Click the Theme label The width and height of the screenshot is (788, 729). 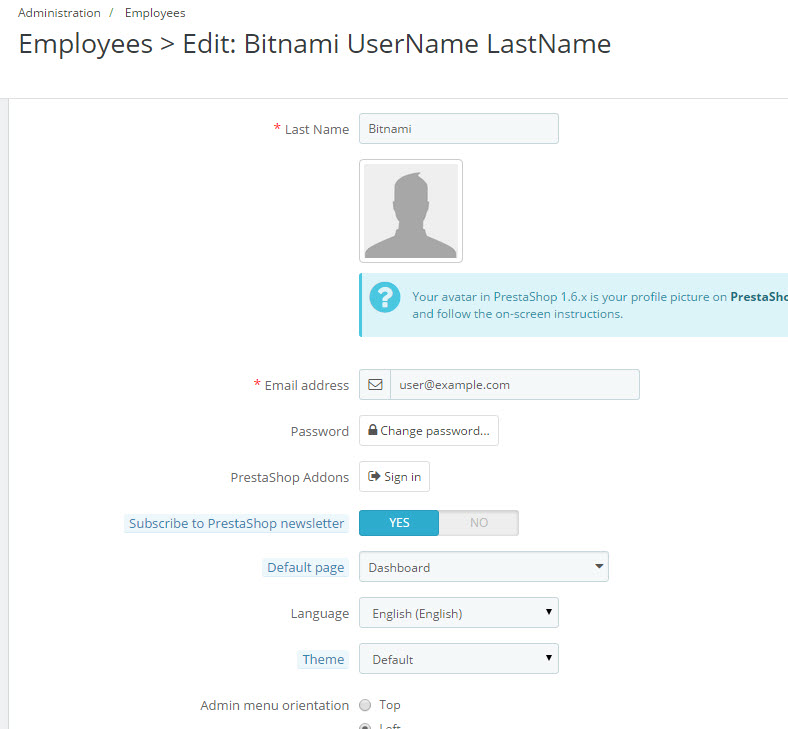323,659
